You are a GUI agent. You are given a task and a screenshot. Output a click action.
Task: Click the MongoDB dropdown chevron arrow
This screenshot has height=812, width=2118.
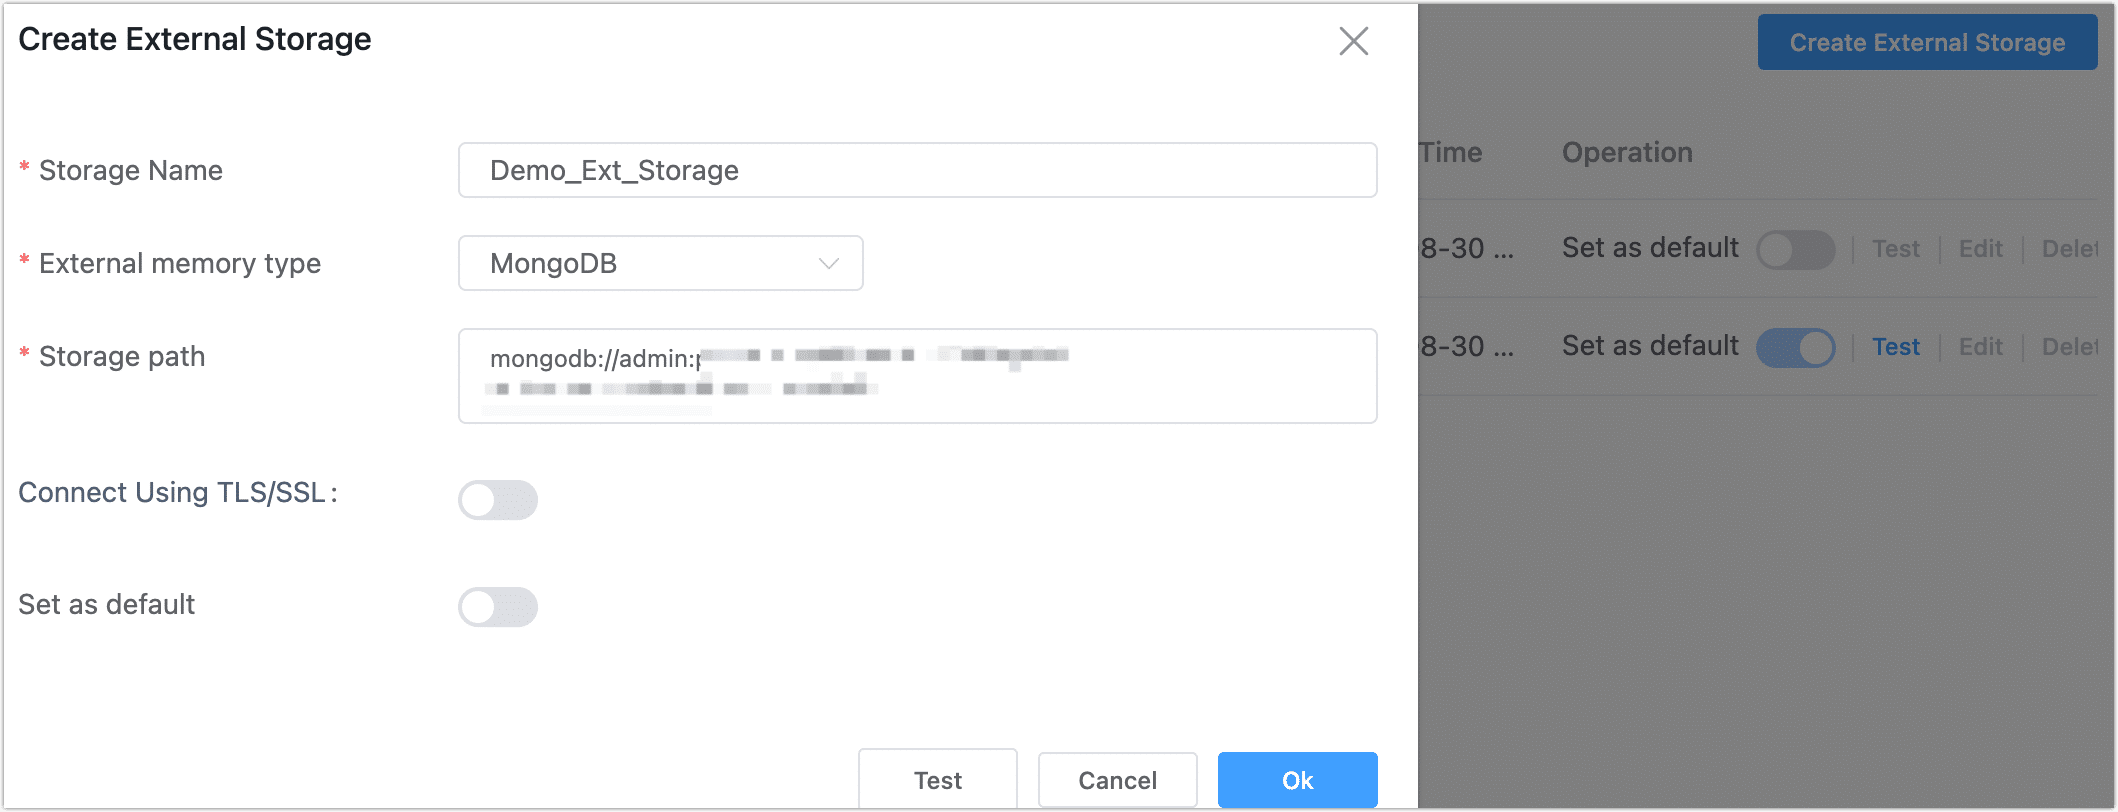[828, 263]
